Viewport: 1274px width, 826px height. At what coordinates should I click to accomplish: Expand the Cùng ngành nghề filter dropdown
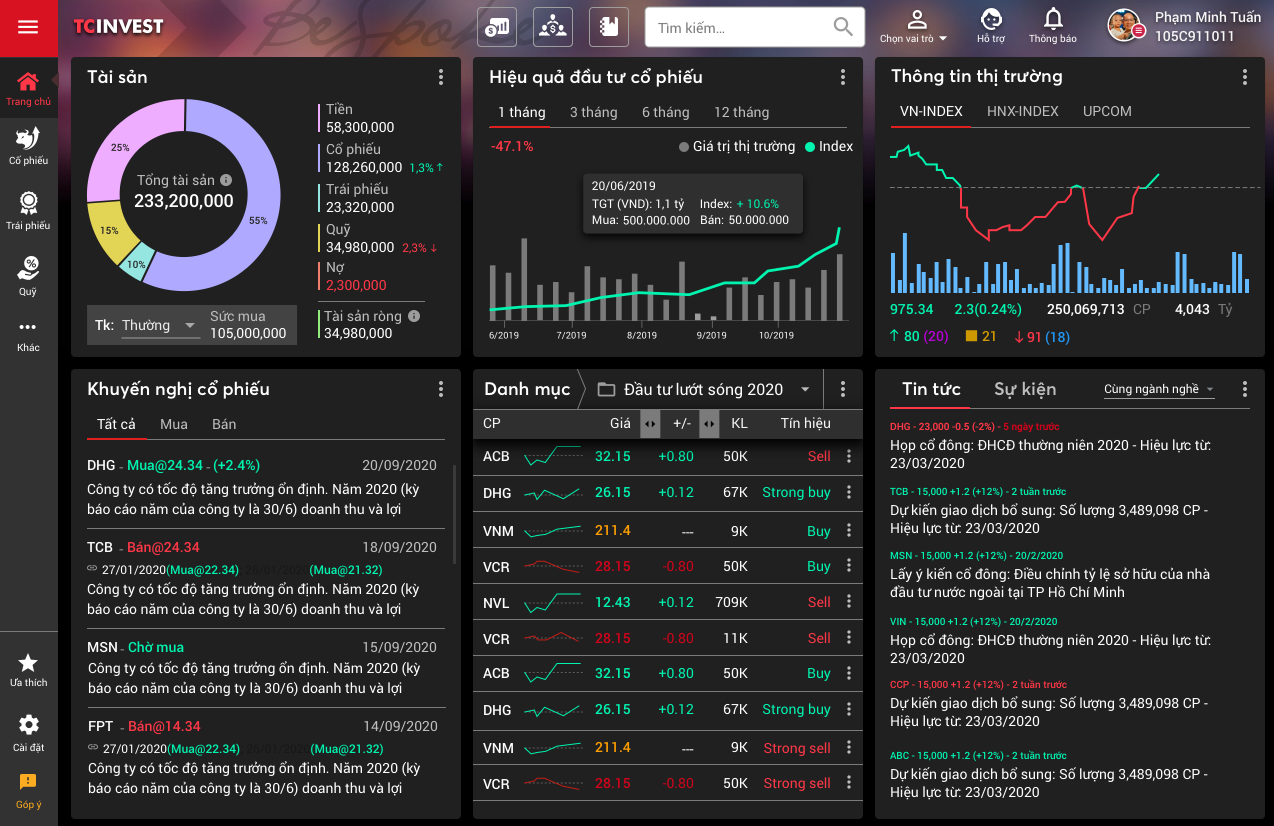click(1159, 390)
